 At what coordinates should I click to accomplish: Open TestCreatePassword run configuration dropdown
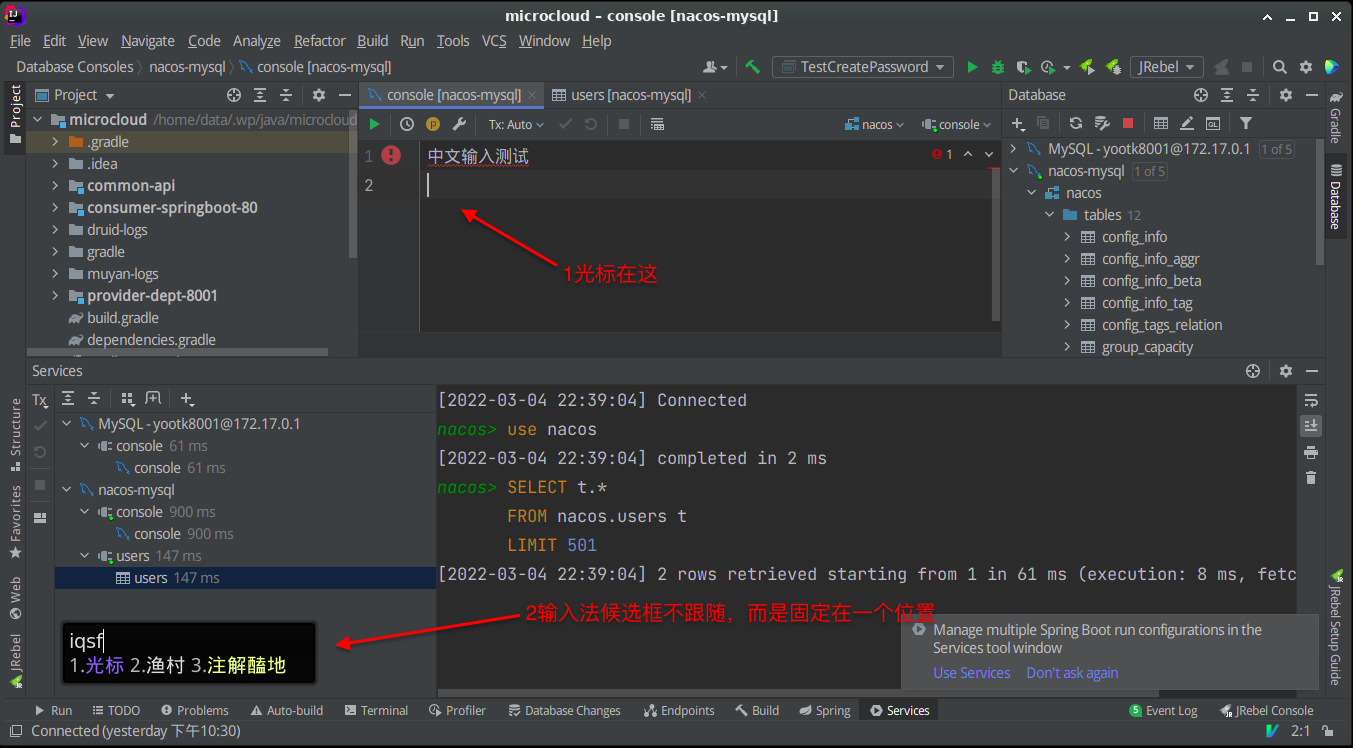pos(864,67)
